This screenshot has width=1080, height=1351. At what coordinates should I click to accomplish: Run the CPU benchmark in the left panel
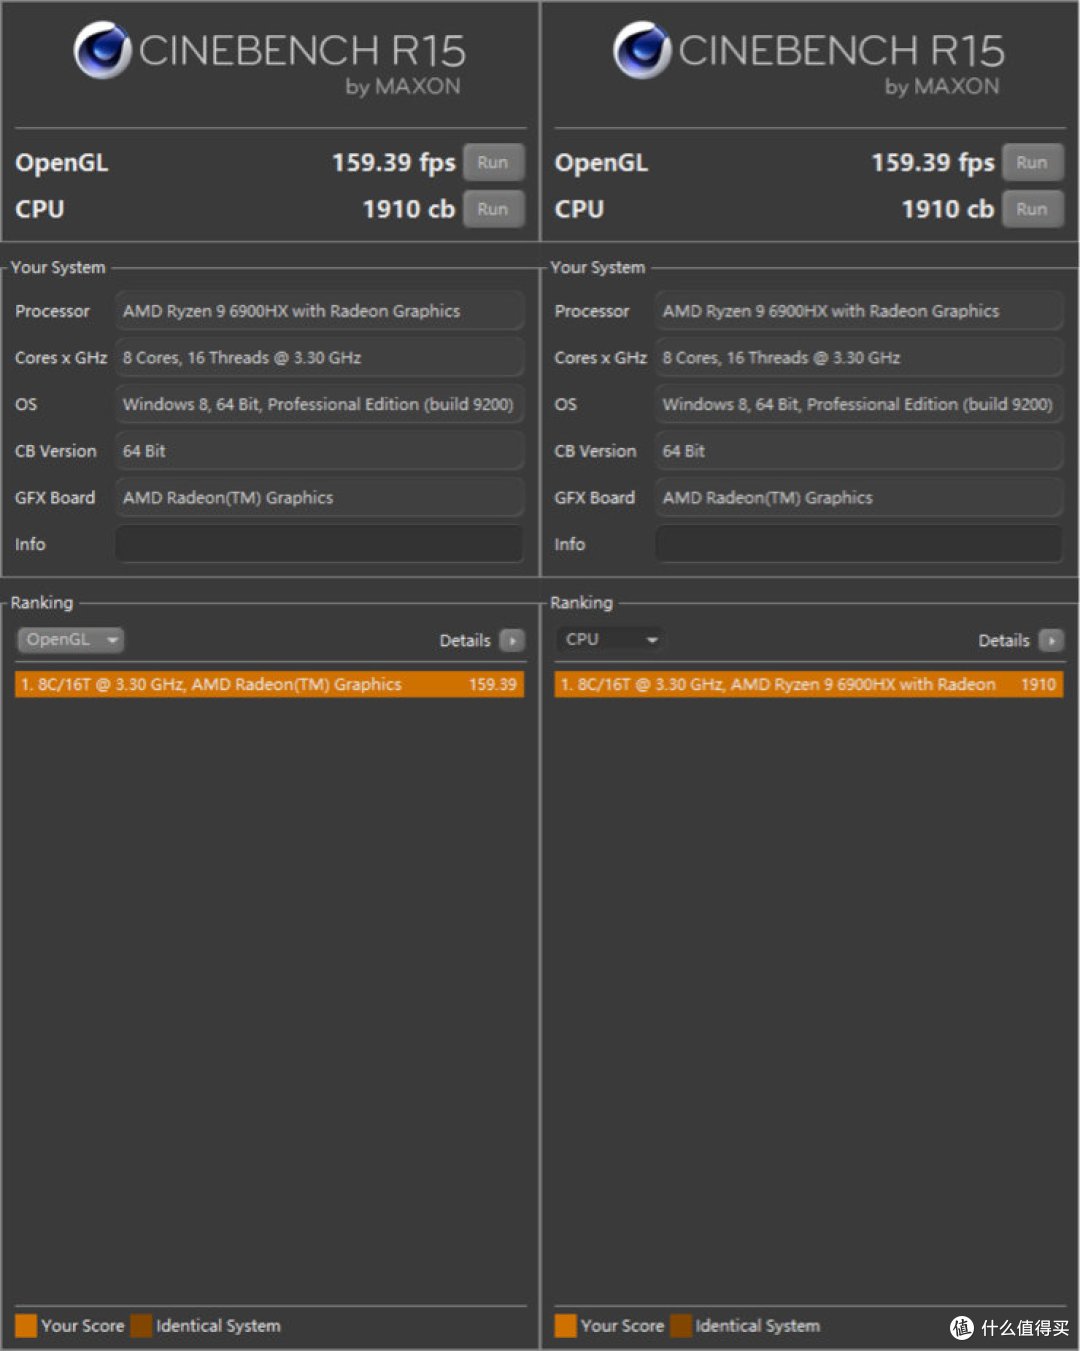[x=494, y=209]
